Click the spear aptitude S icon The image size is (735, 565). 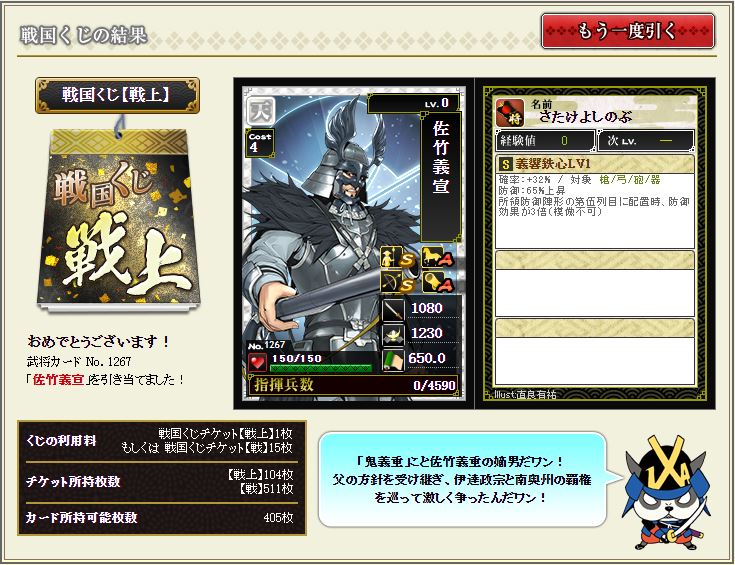[398, 257]
